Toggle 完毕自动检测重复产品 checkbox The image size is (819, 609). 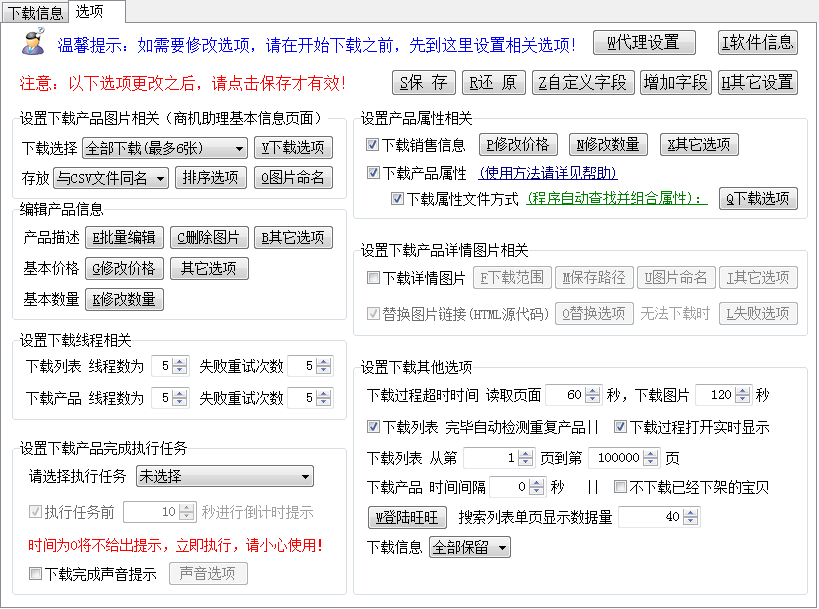[373, 427]
